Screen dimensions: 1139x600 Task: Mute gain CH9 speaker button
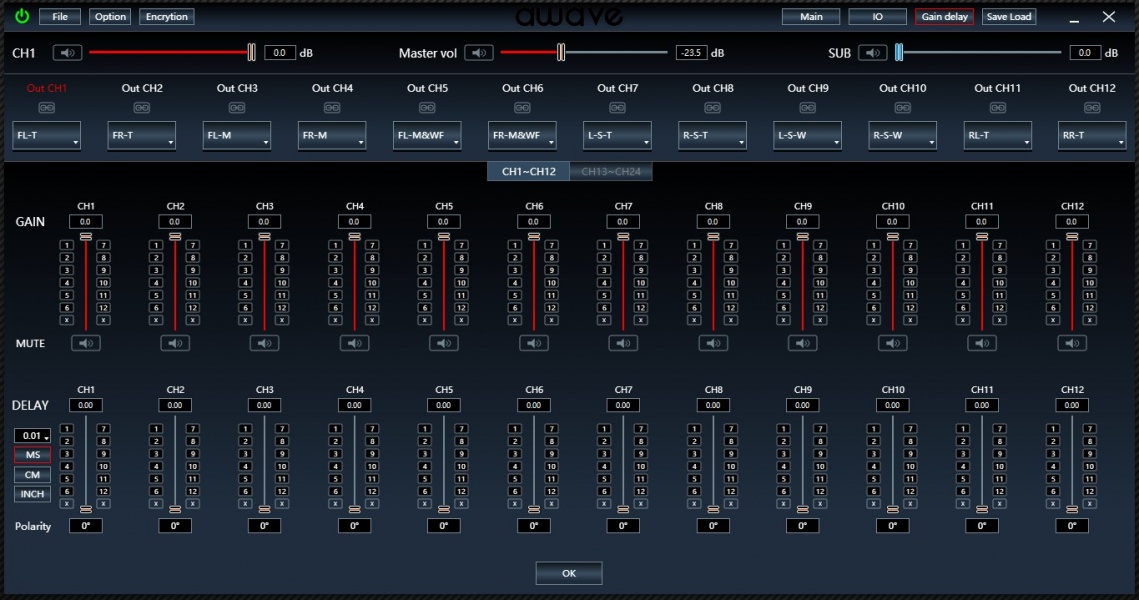click(x=803, y=343)
